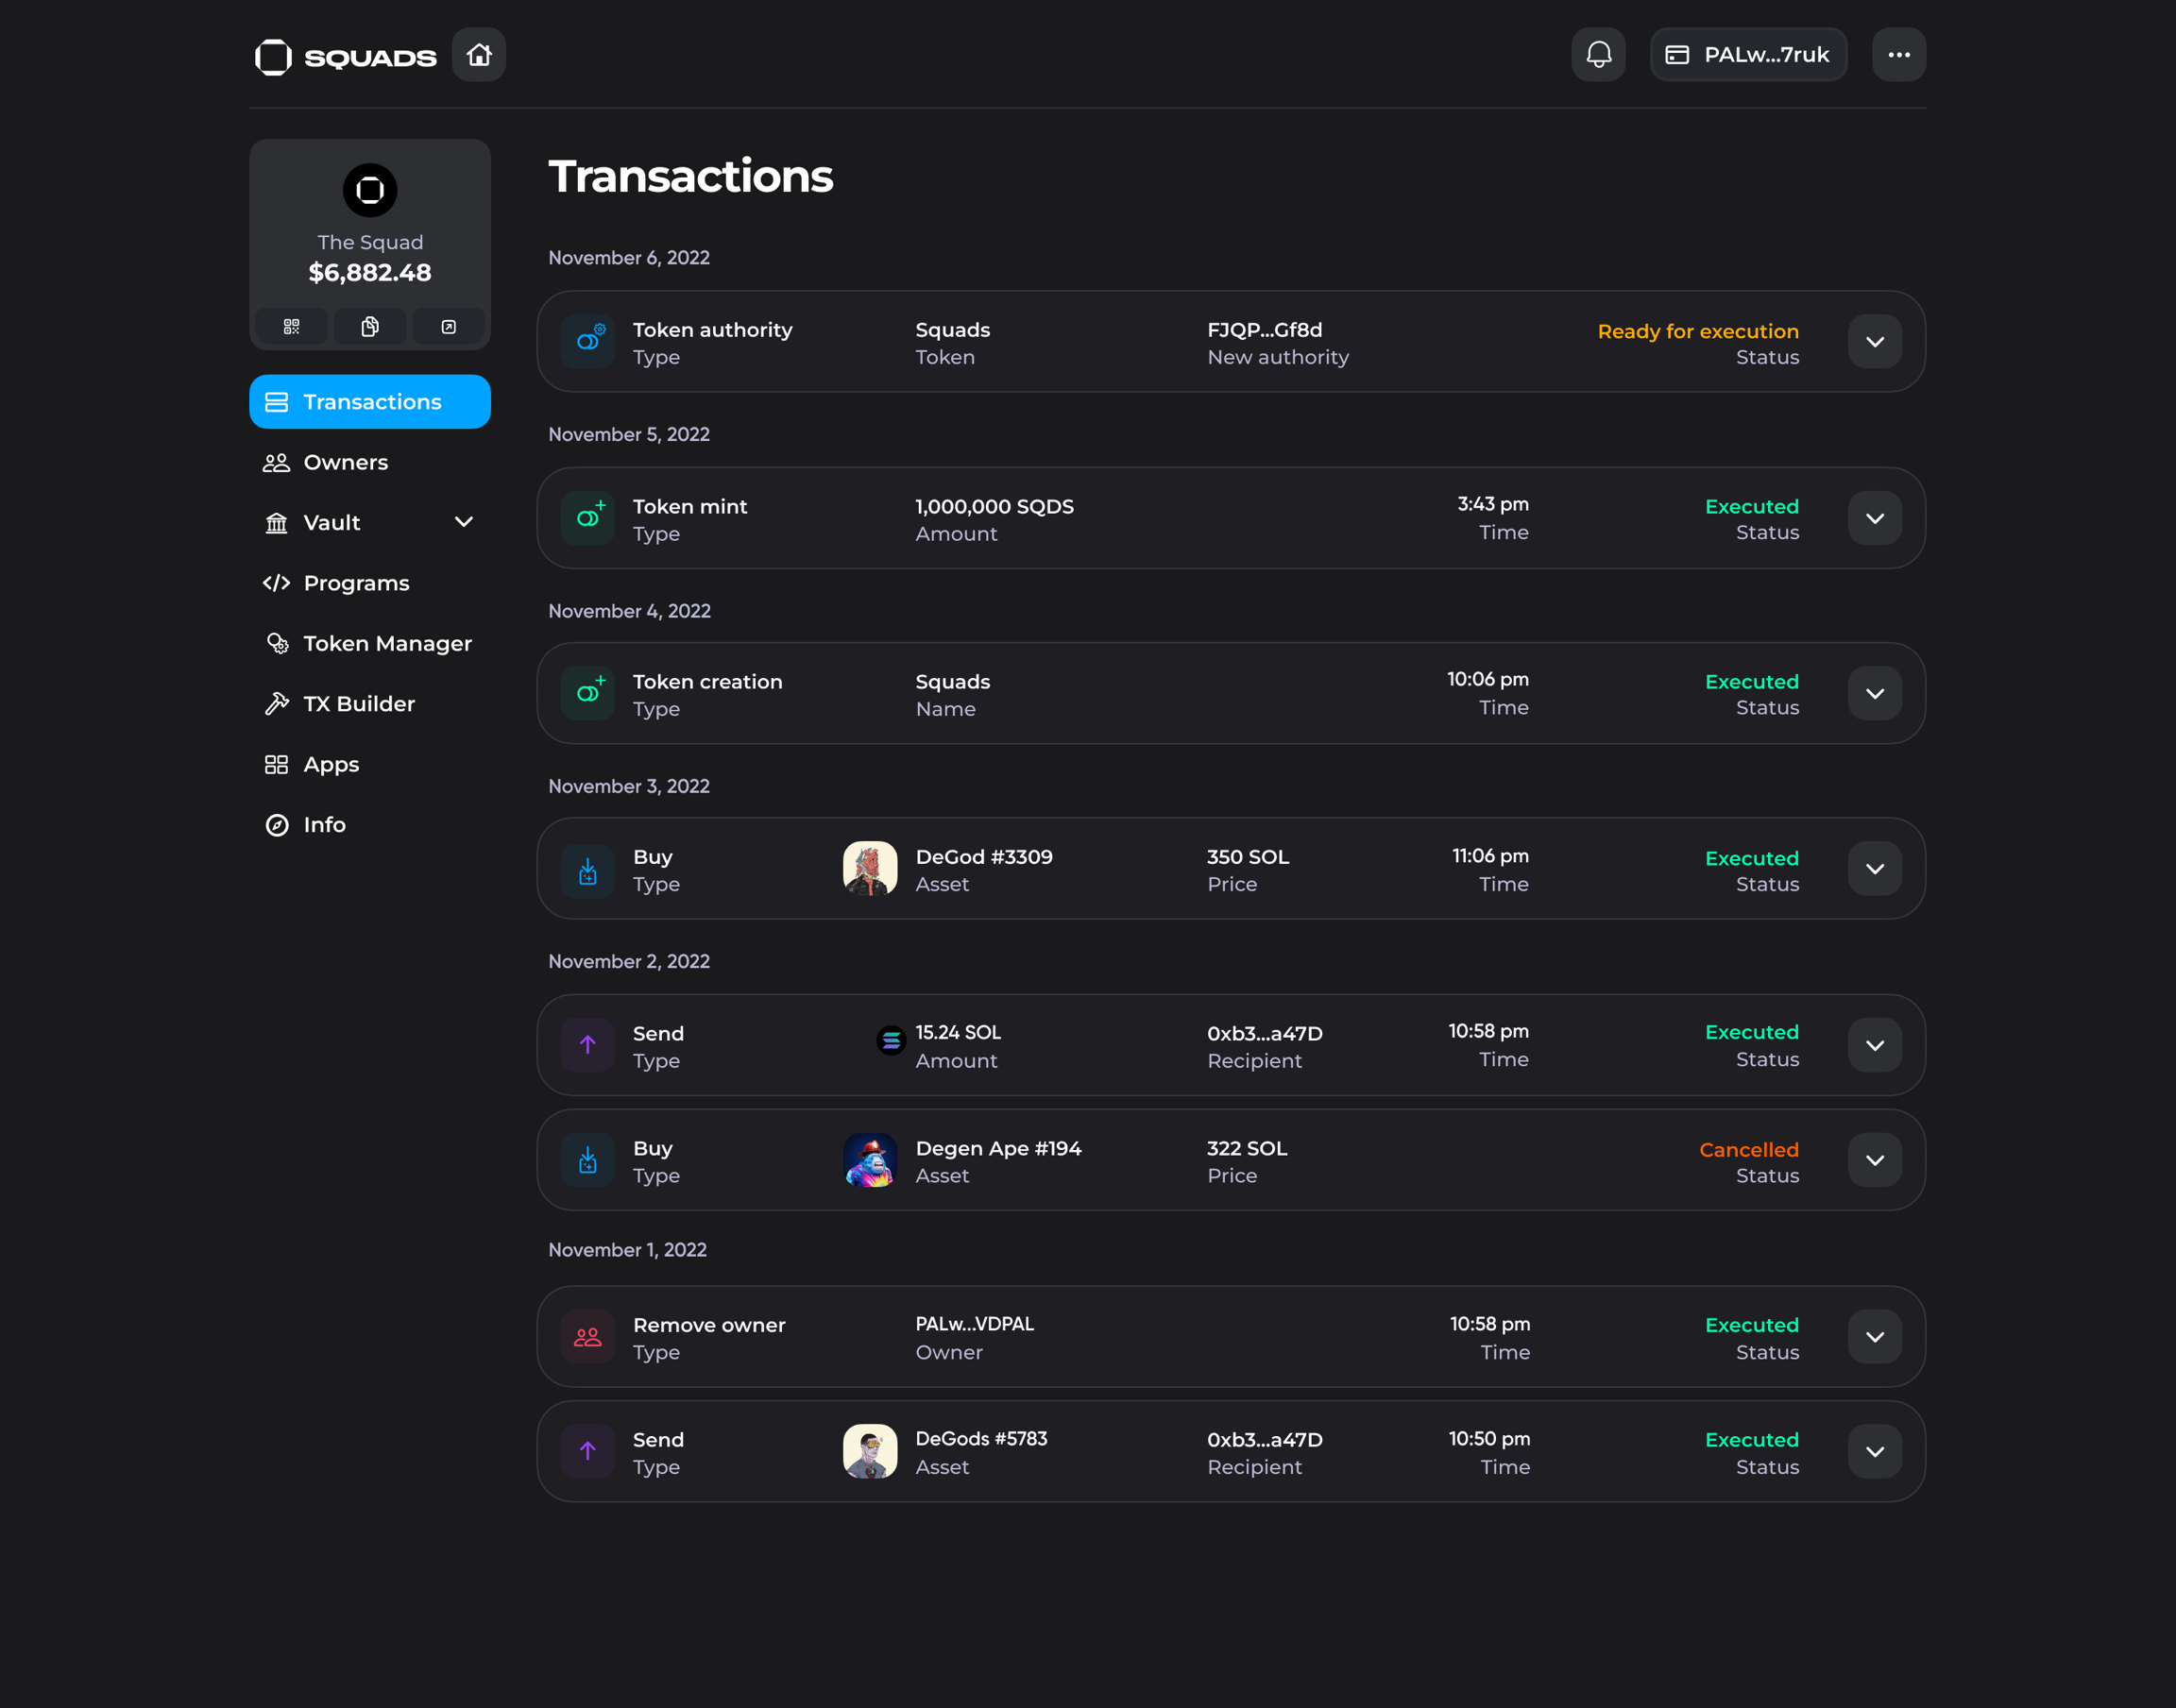Click the Squads logo
The width and height of the screenshot is (2176, 1708).
[345, 57]
